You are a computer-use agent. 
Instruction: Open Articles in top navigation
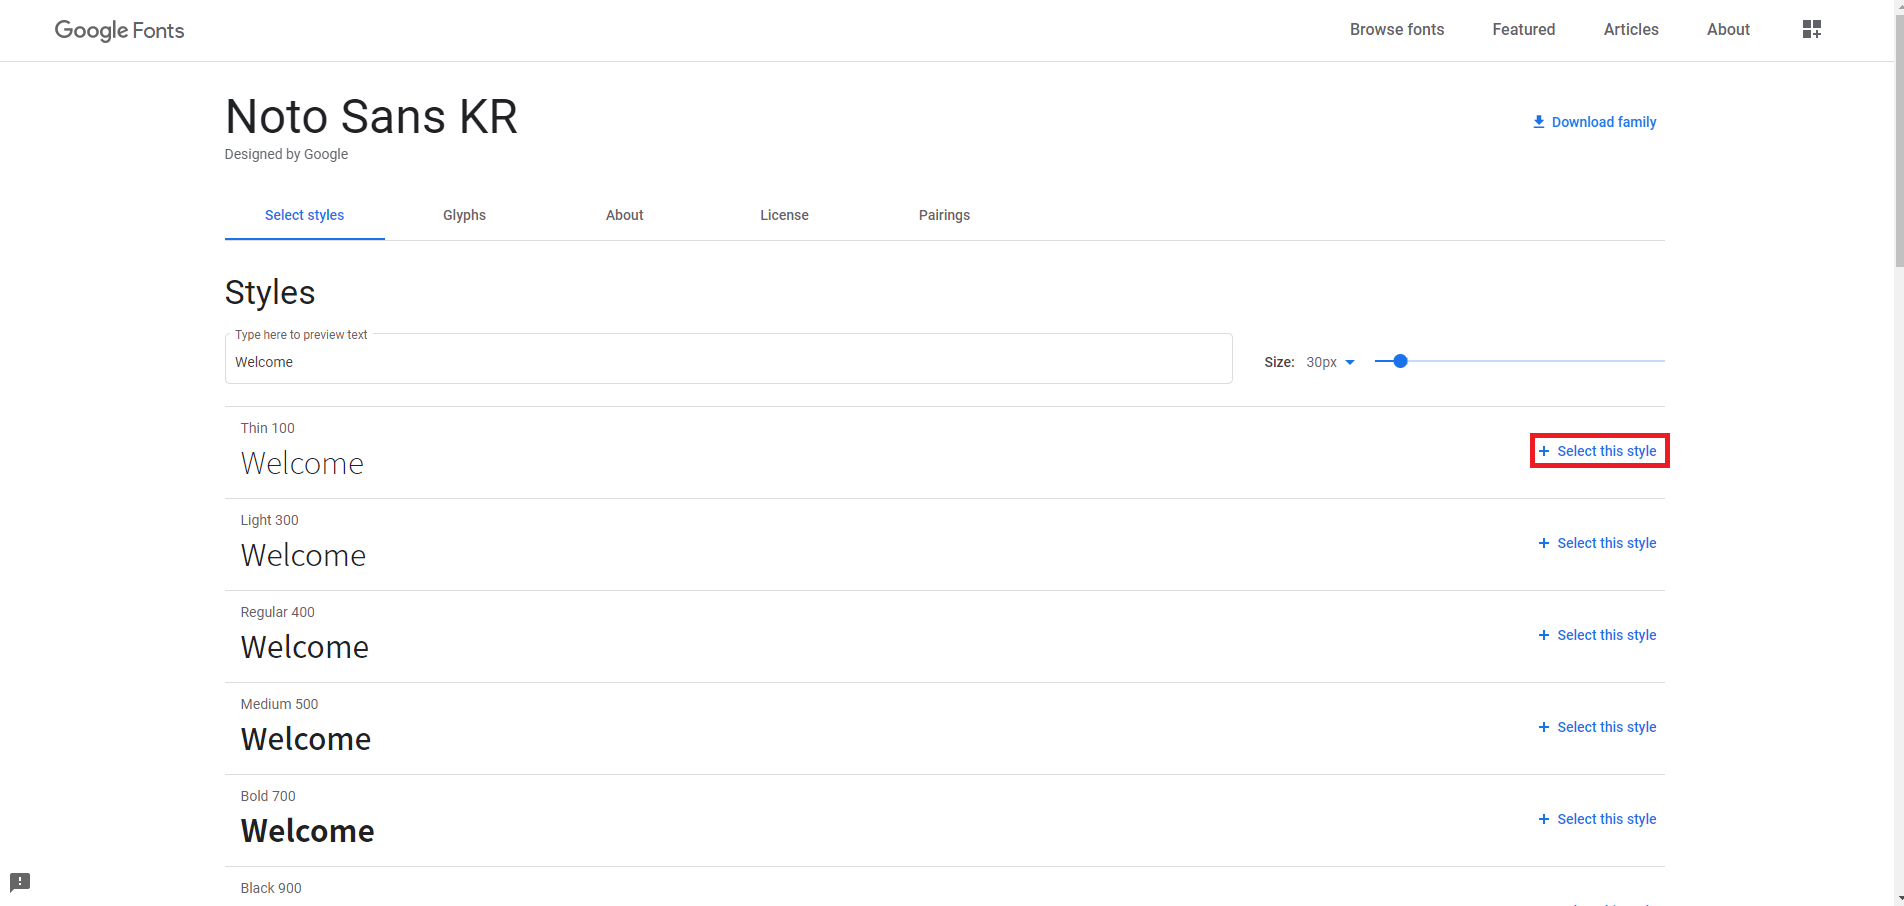[x=1631, y=29]
